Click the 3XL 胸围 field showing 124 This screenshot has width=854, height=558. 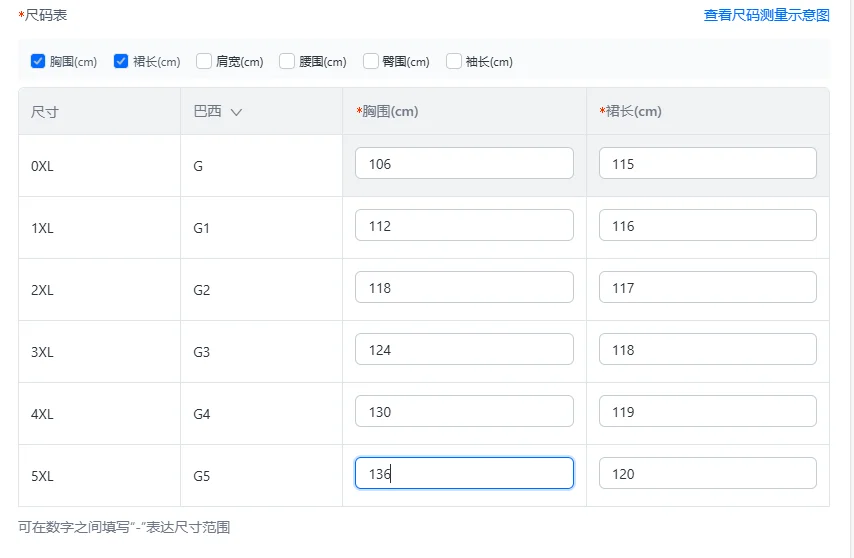(x=464, y=350)
